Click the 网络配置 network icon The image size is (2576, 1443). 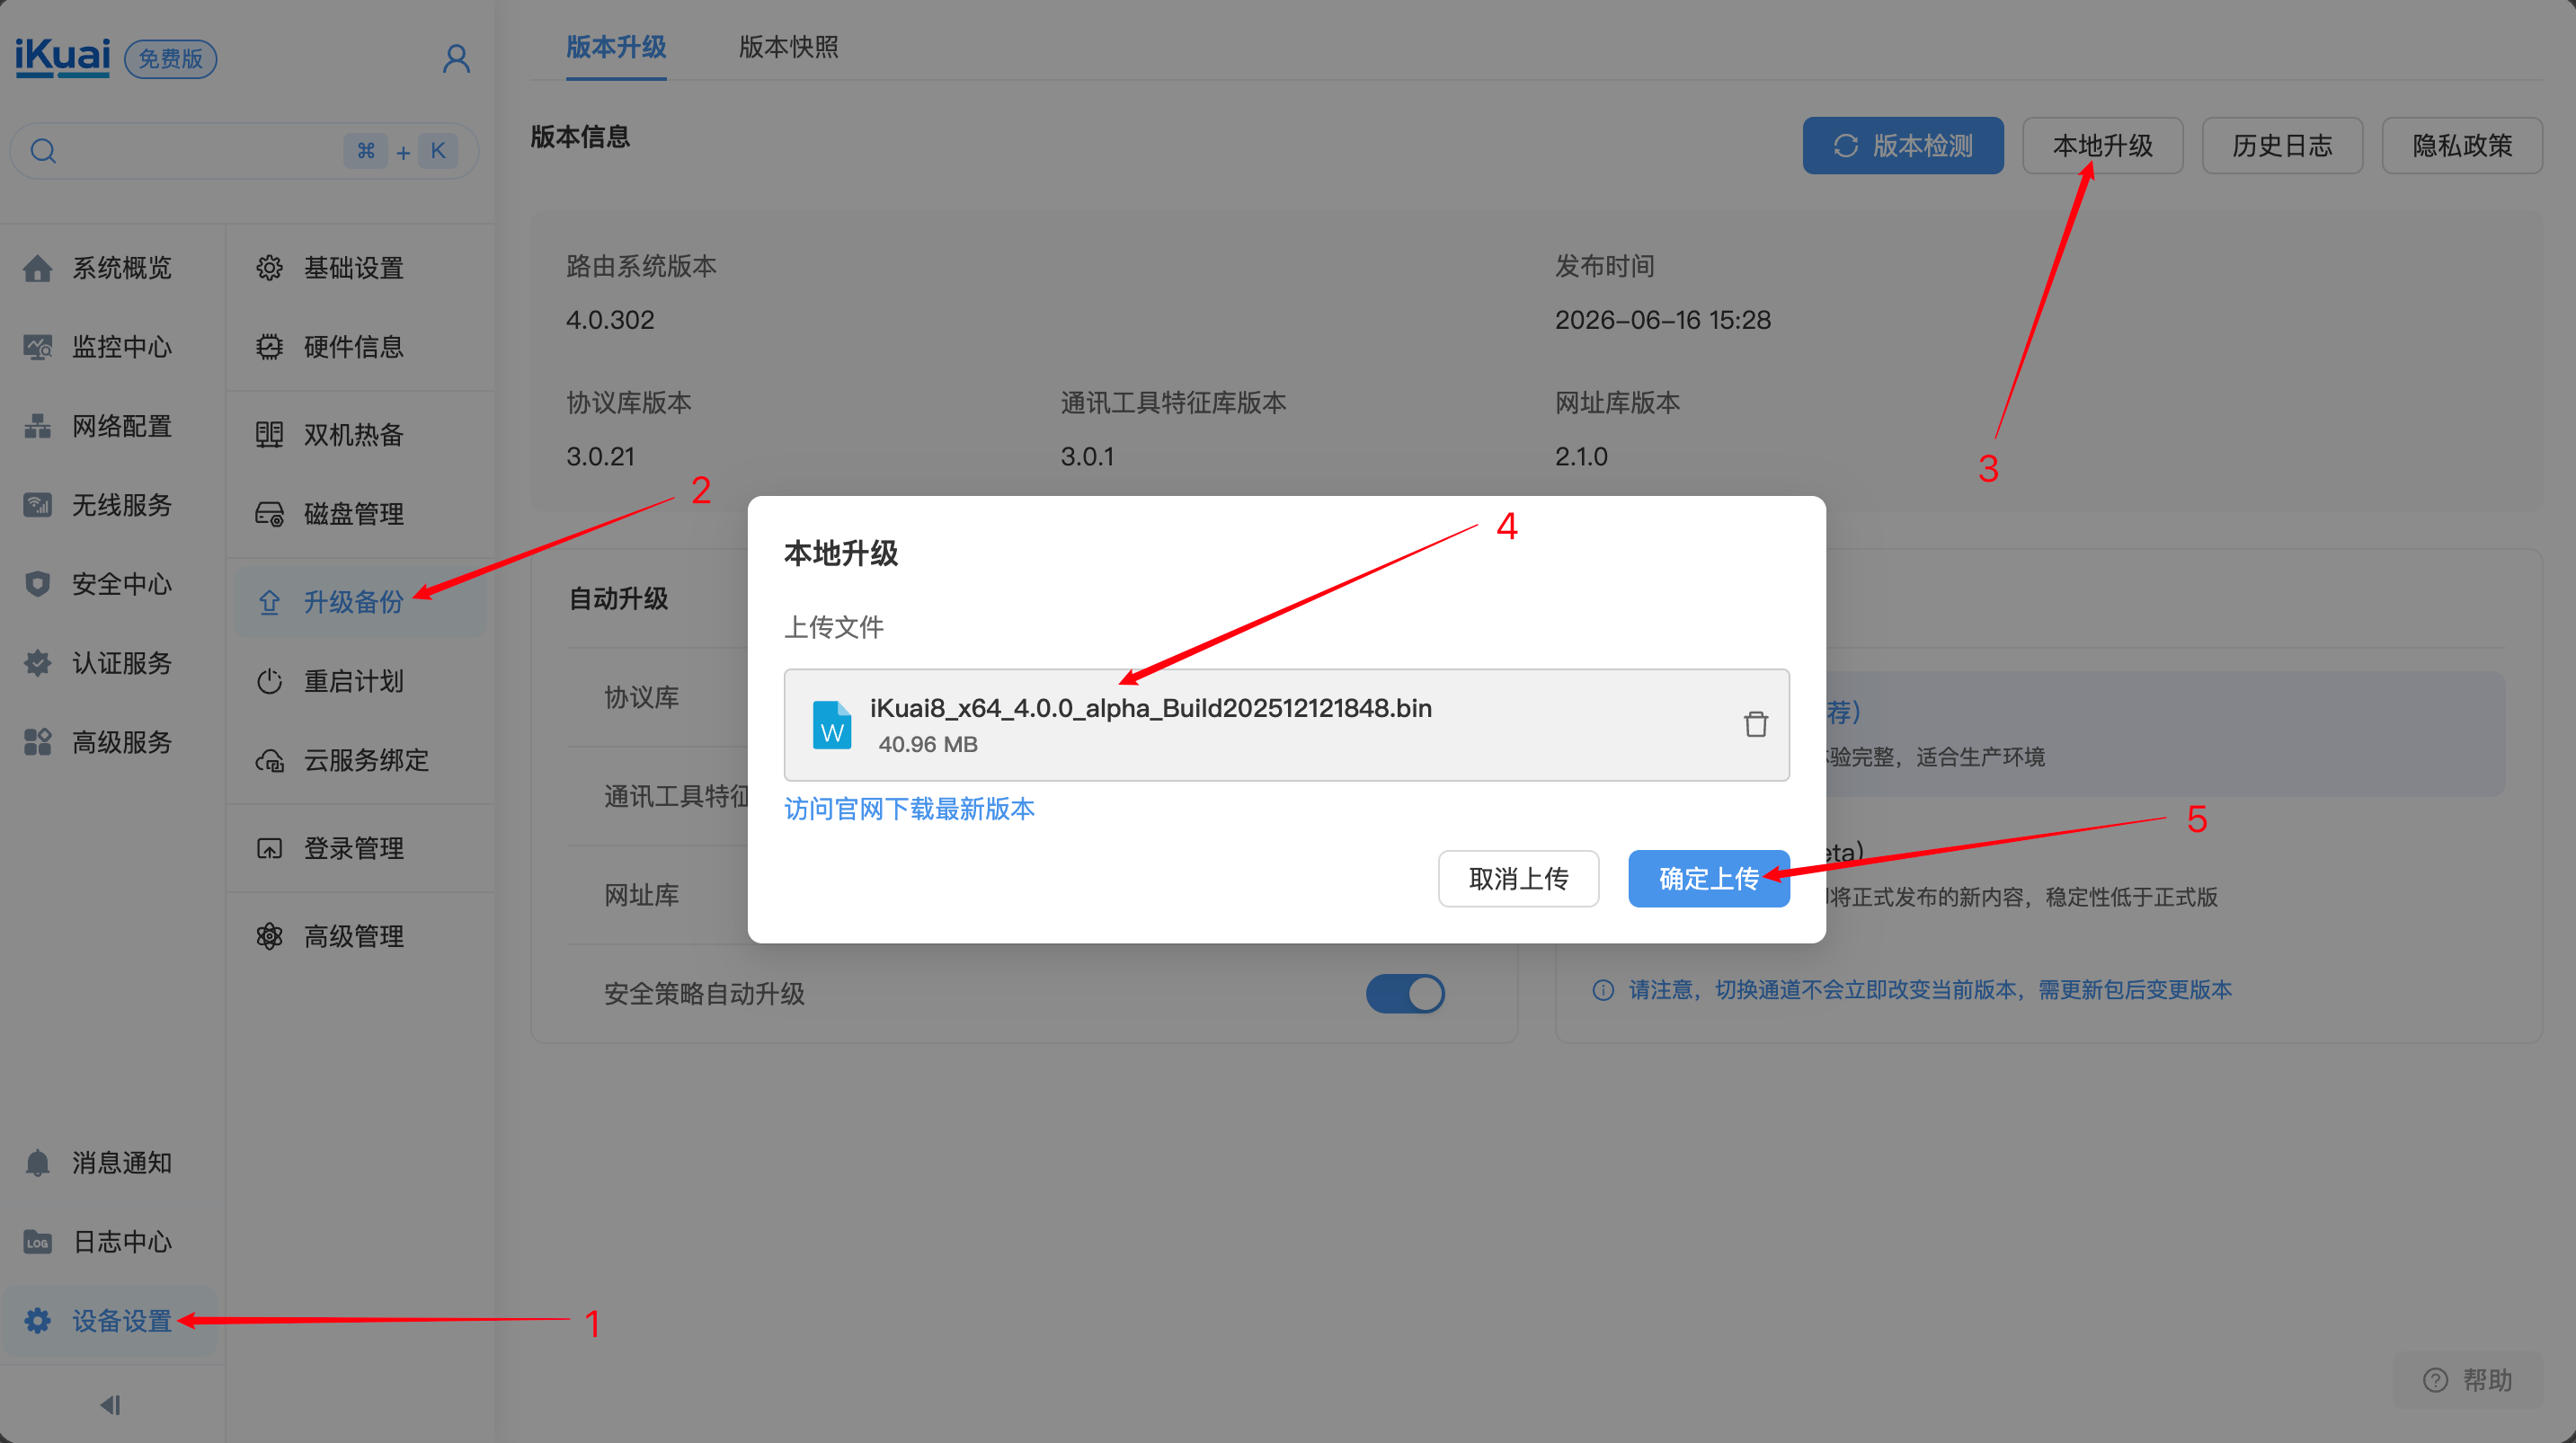click(x=37, y=426)
